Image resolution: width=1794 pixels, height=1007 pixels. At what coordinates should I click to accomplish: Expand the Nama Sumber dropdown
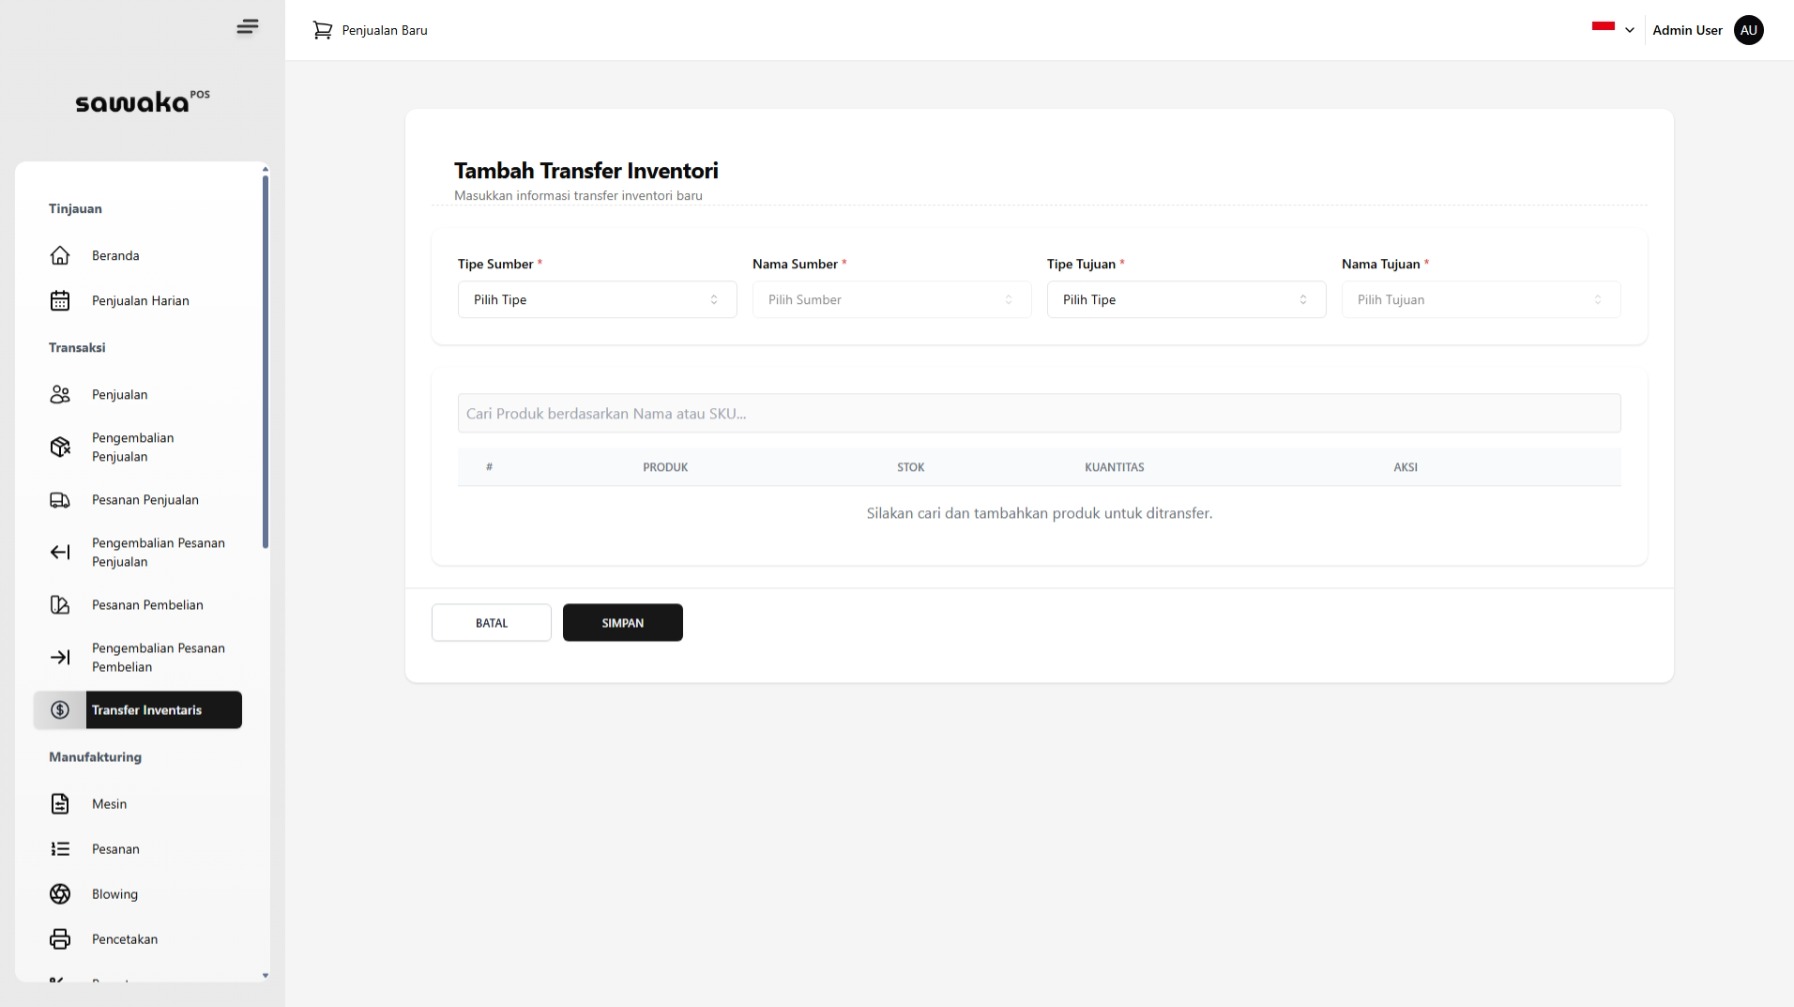point(891,300)
